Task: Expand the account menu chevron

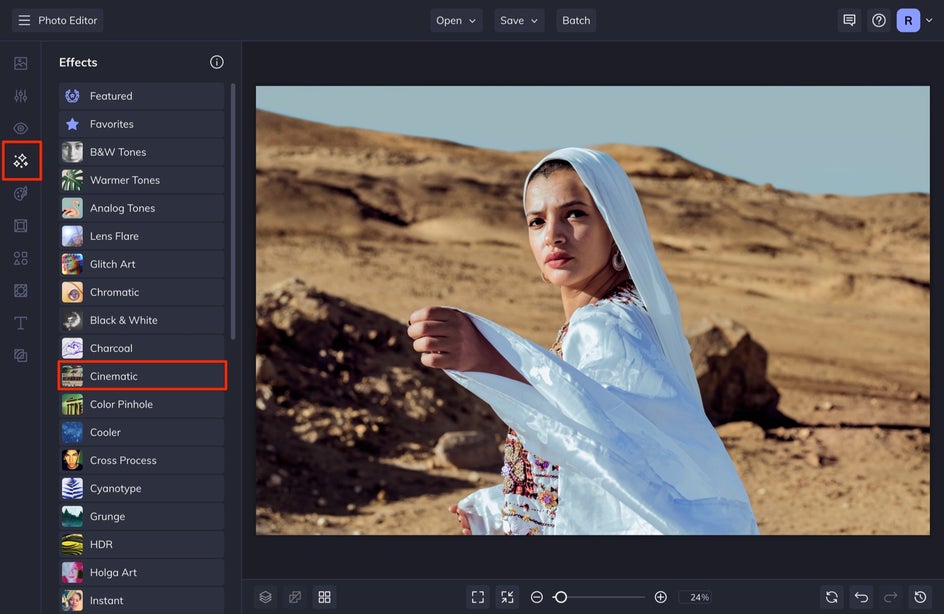Action: [929, 20]
